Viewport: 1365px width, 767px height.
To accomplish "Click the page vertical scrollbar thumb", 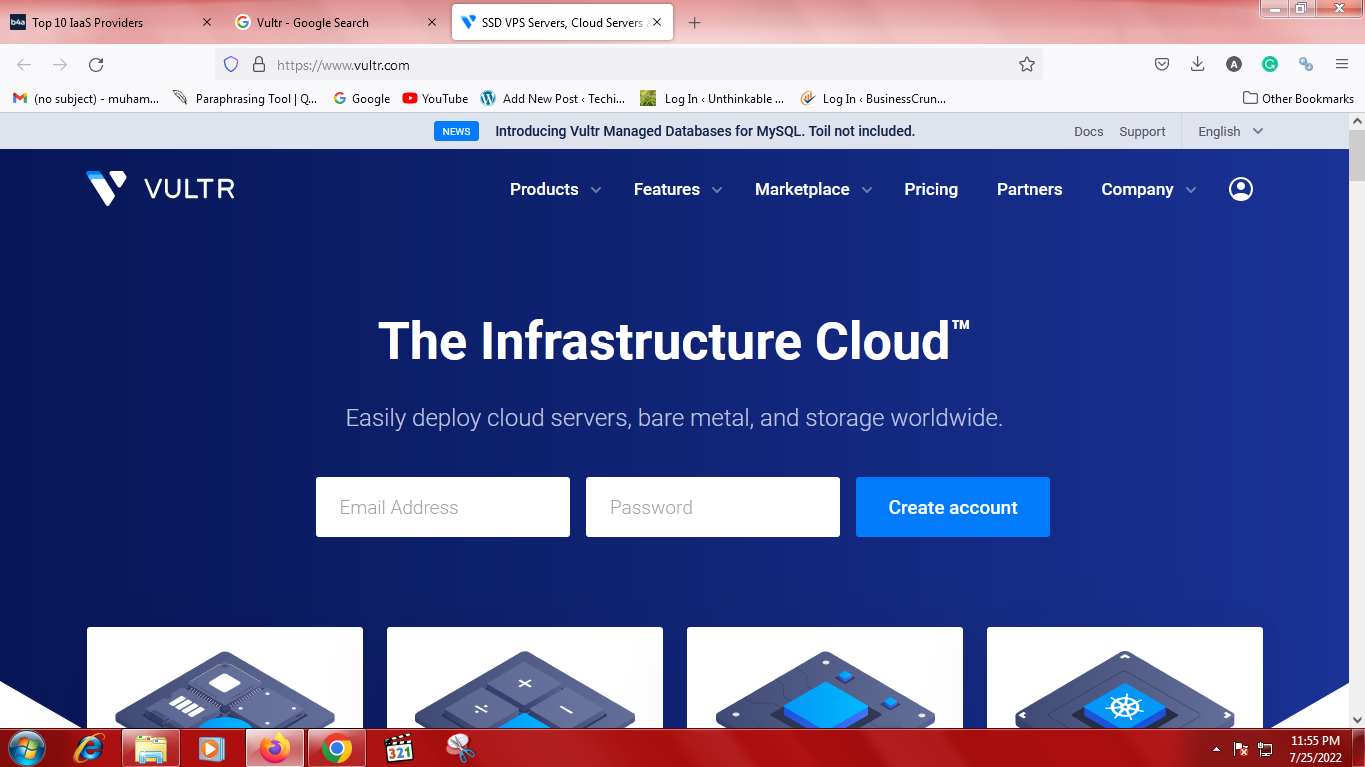I will coord(1357,155).
